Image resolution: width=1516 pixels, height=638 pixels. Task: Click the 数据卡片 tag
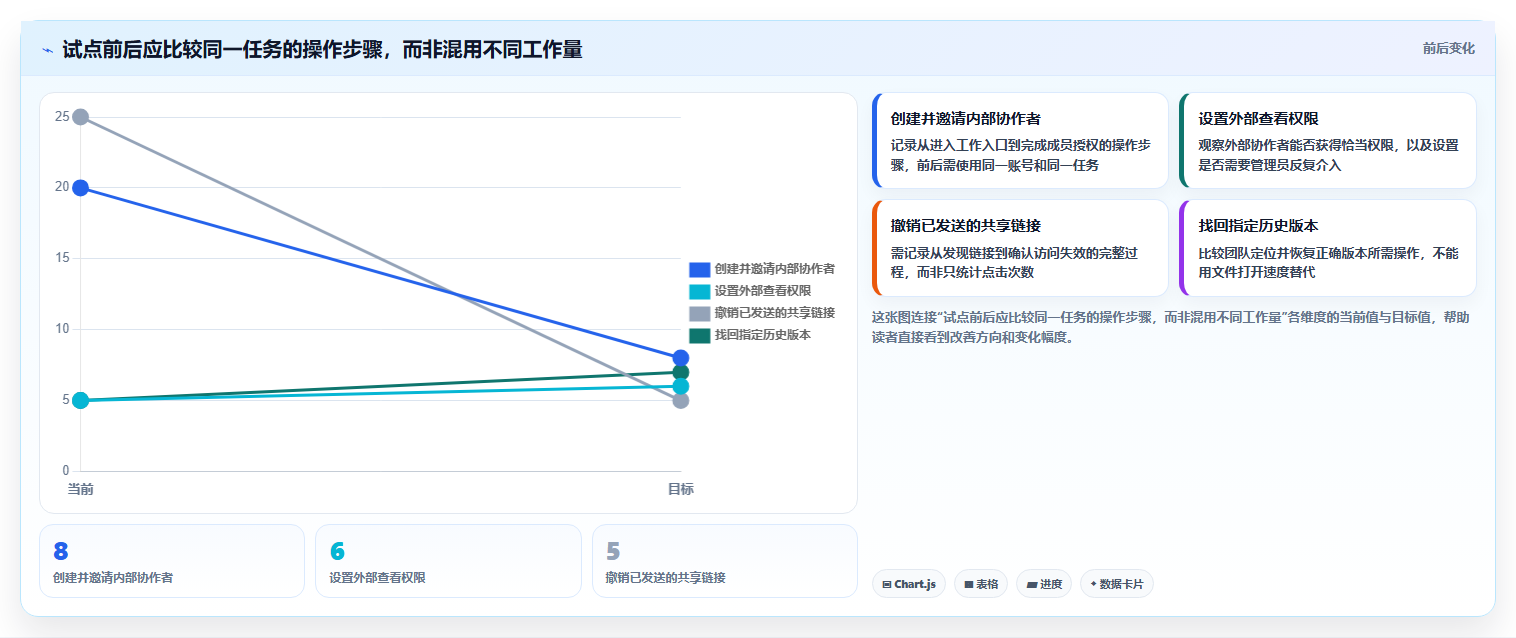[x=1117, y=584]
